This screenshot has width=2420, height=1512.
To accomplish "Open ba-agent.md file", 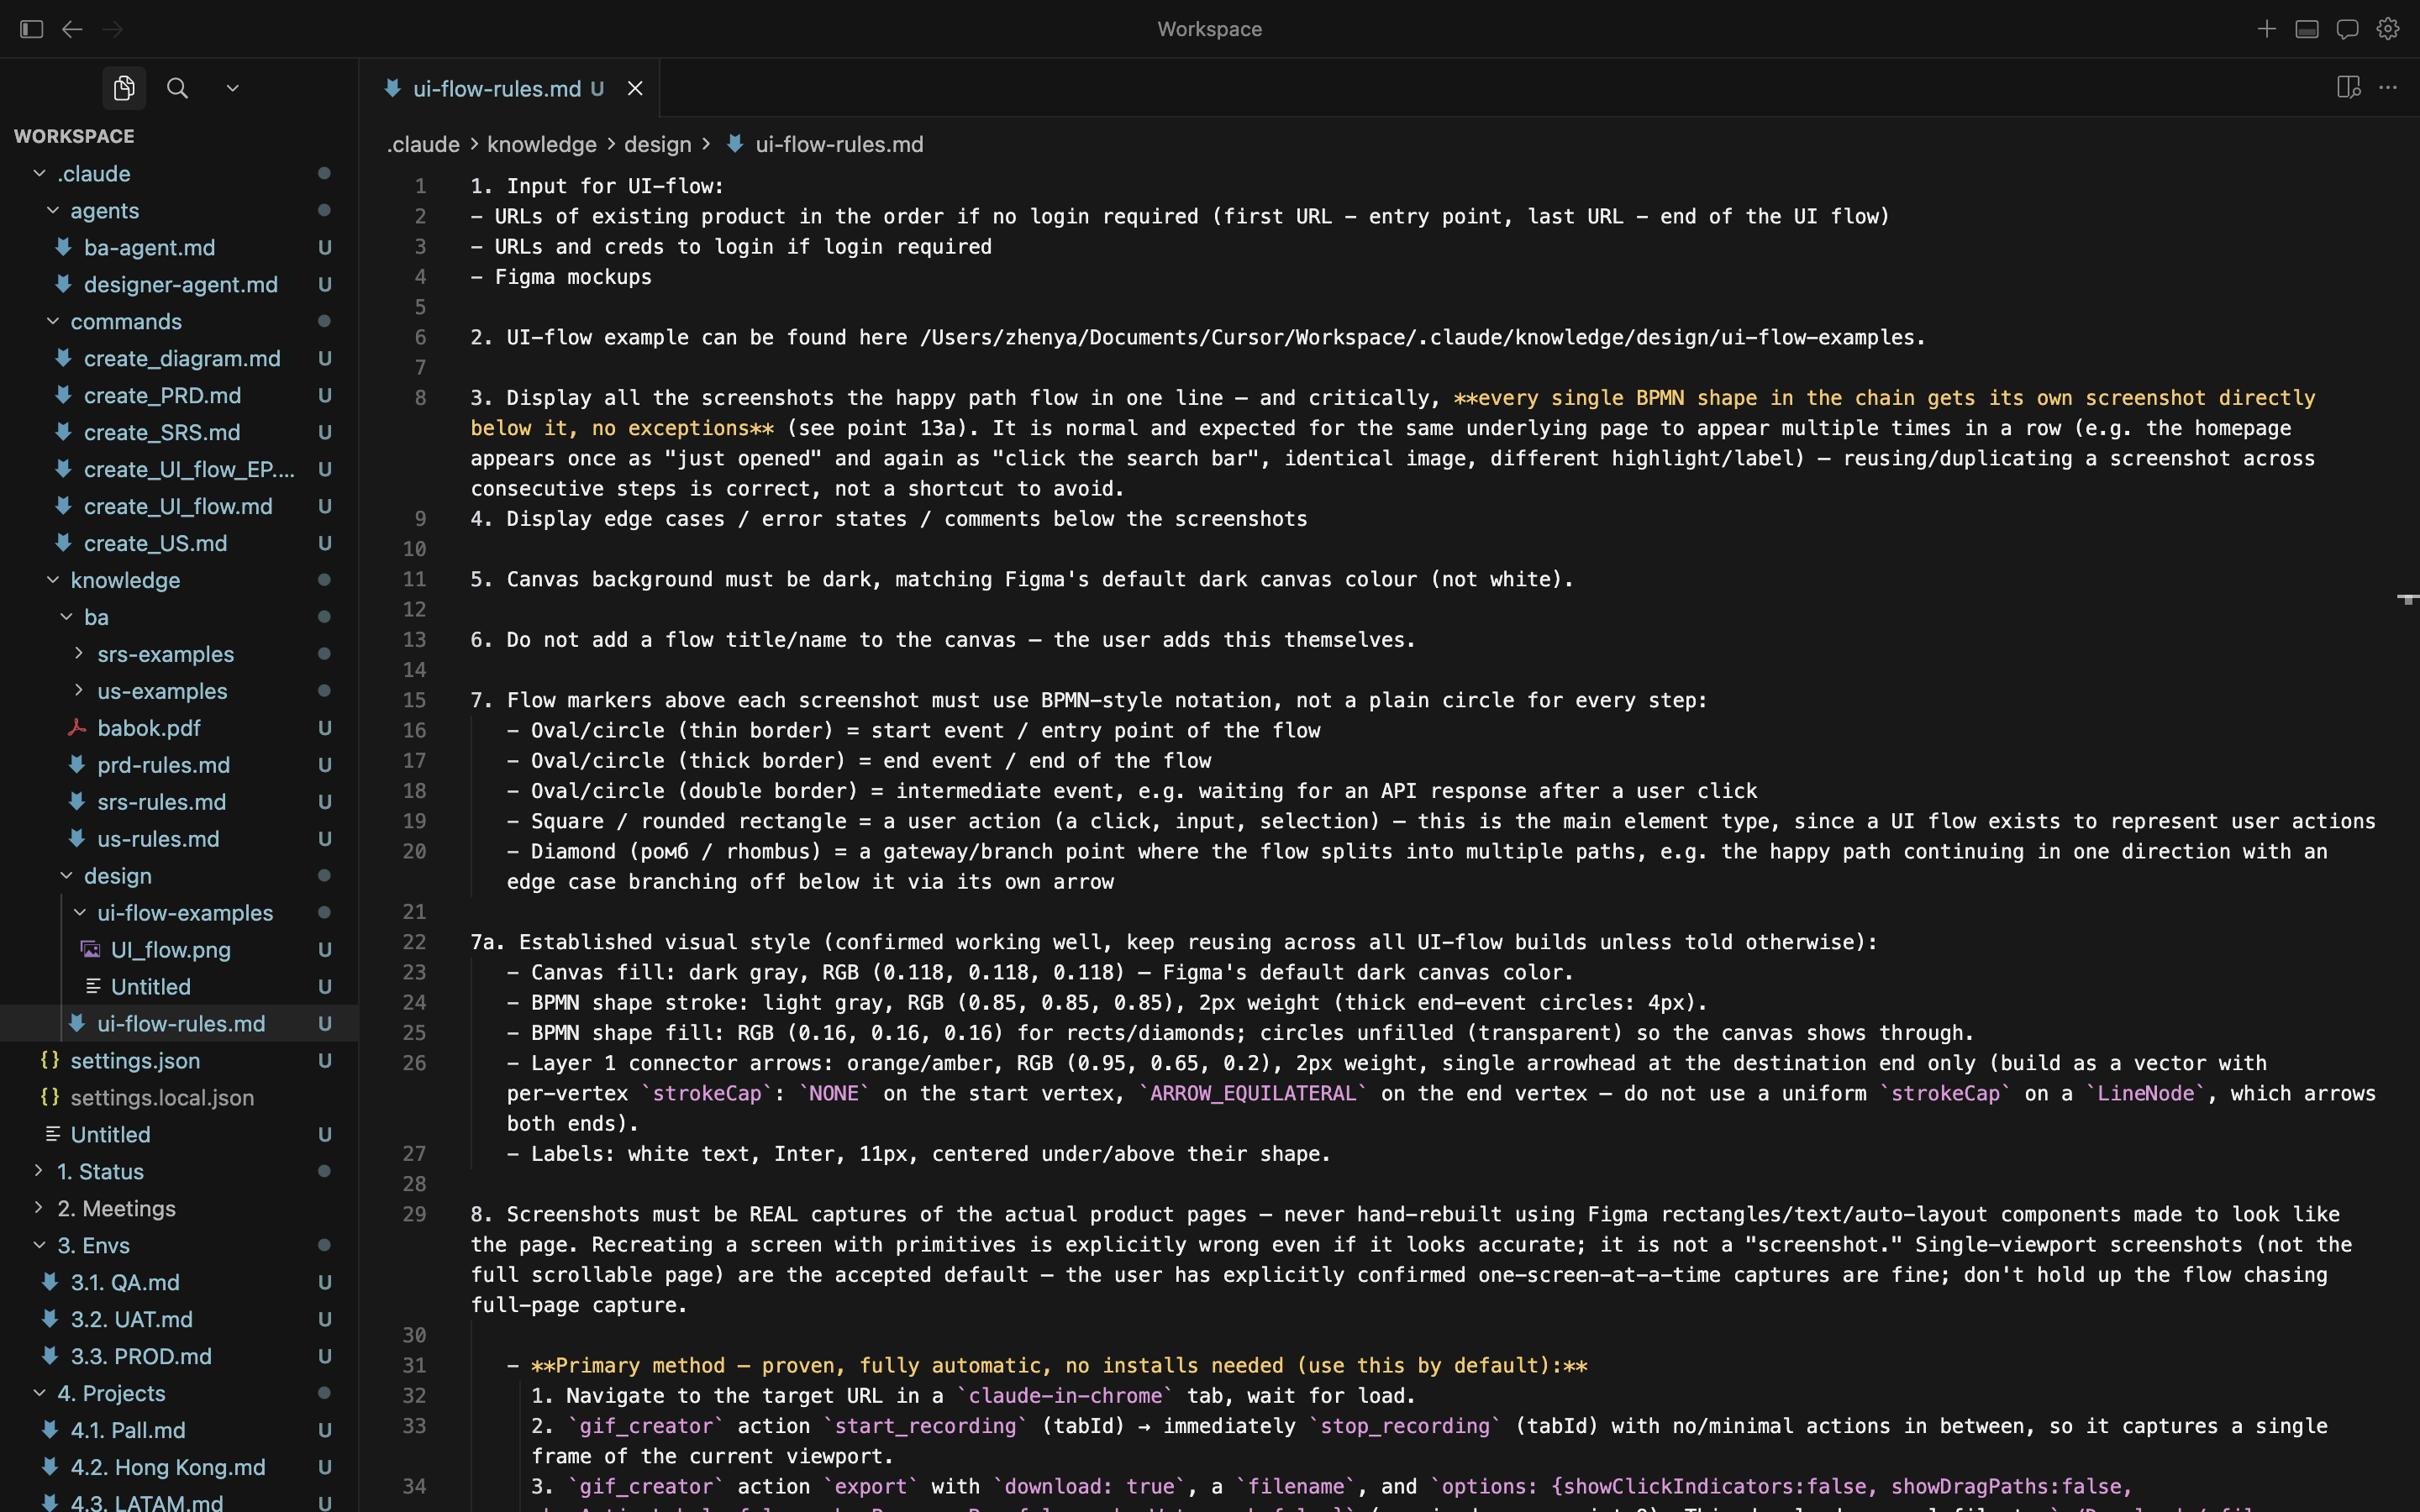I will tap(179, 247).
